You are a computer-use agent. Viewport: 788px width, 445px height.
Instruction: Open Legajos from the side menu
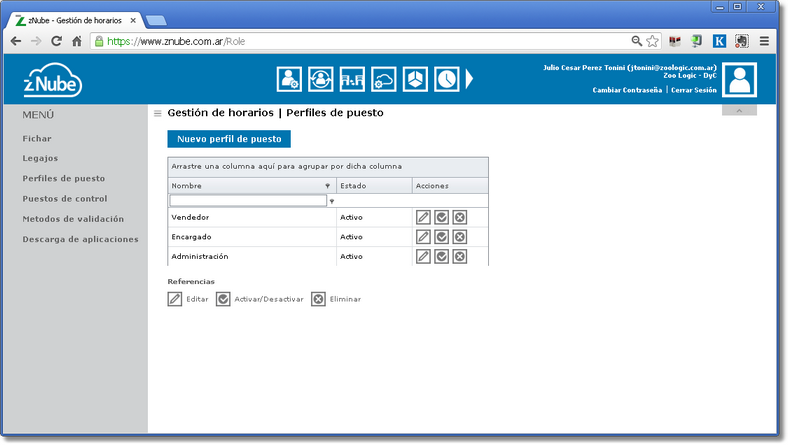pos(40,158)
